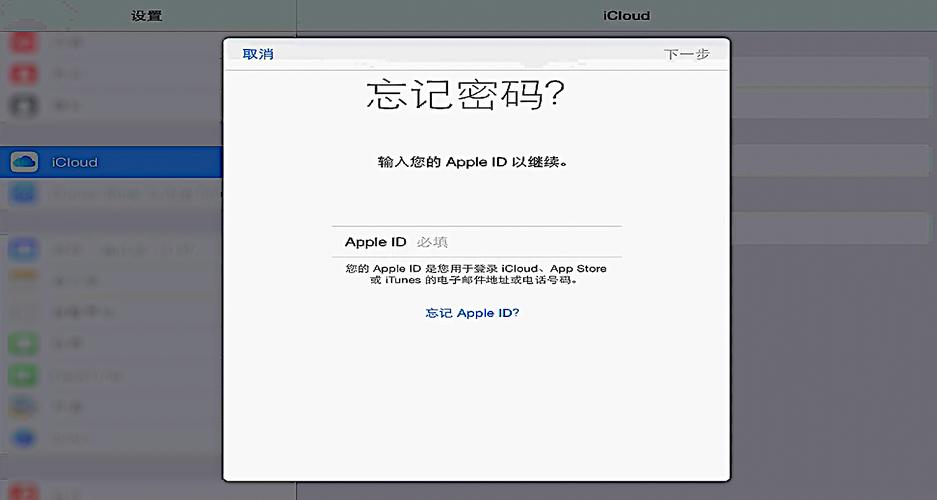Viewport: 937px width, 500px height.
Task: Click the 忘记密码? dialog heading
Action: [x=465, y=96]
